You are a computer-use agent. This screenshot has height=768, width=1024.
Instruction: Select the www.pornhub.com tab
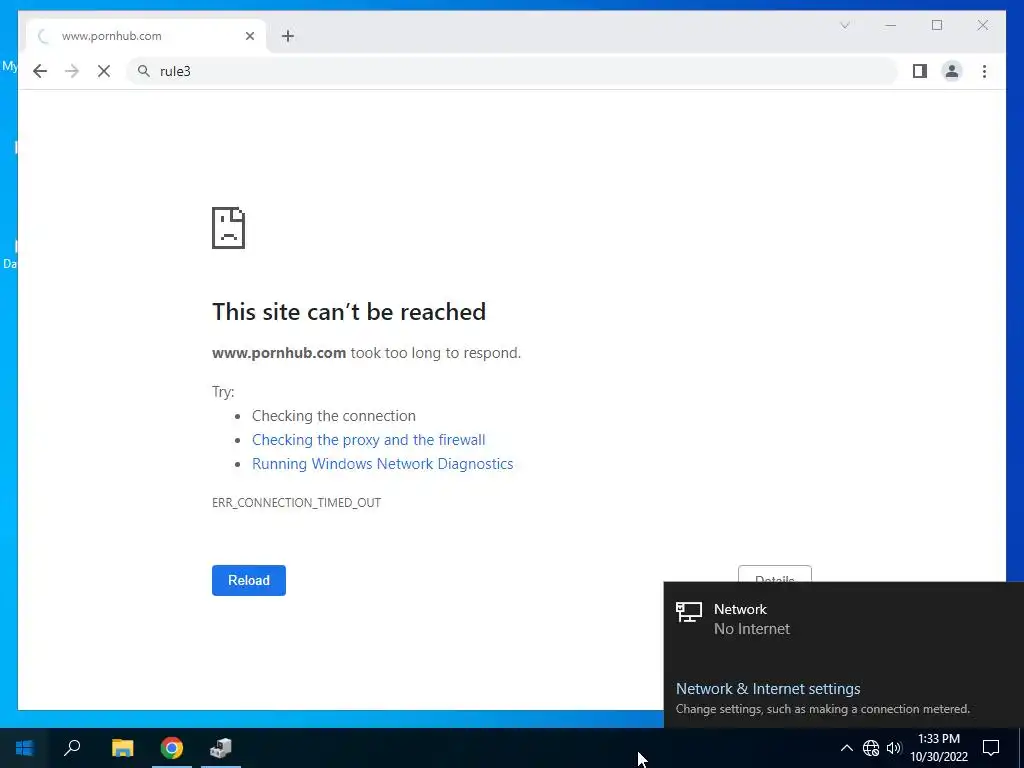145,36
